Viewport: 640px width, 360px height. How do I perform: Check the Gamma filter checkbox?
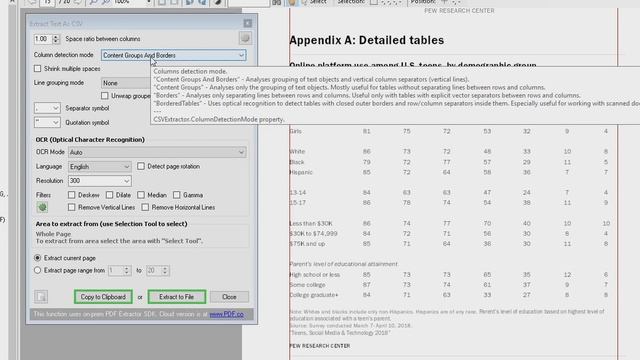click(176, 195)
